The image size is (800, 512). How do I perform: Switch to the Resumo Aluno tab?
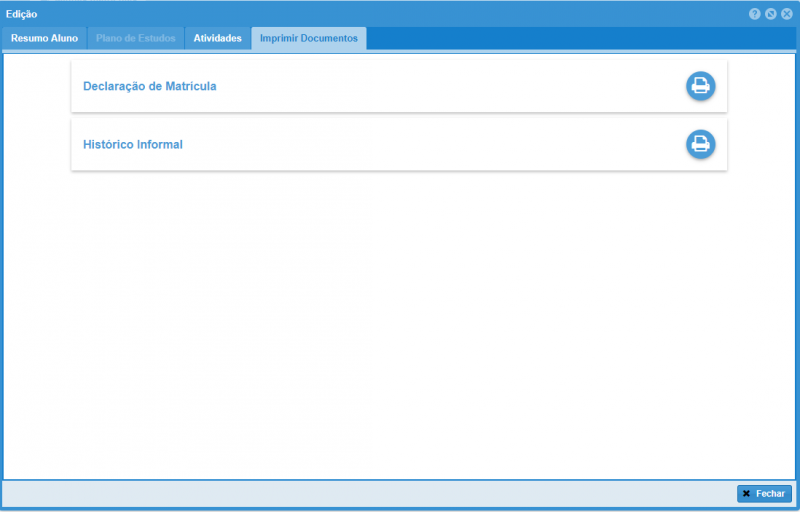44,38
